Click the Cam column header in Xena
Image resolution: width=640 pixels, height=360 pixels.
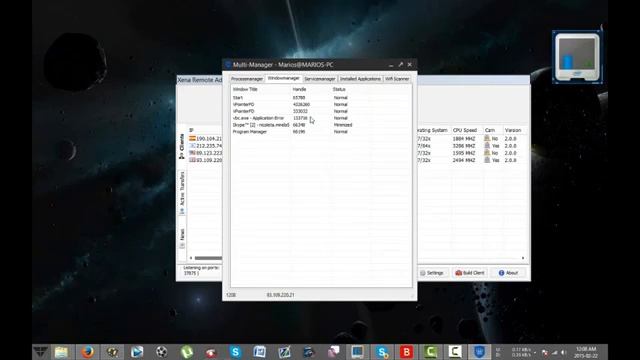tap(490, 130)
